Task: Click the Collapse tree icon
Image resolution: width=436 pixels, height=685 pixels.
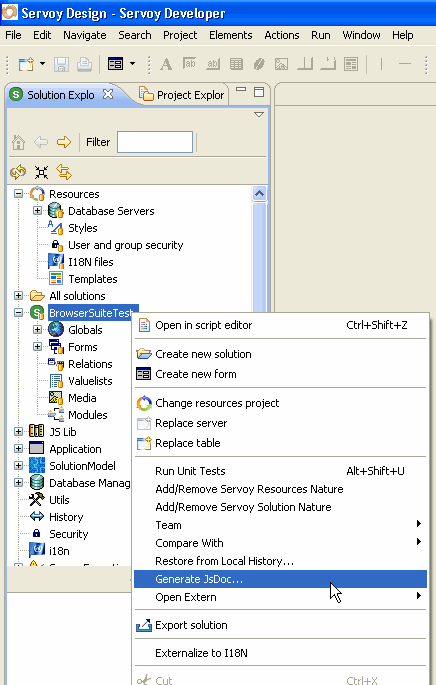Action: [x=41, y=173]
